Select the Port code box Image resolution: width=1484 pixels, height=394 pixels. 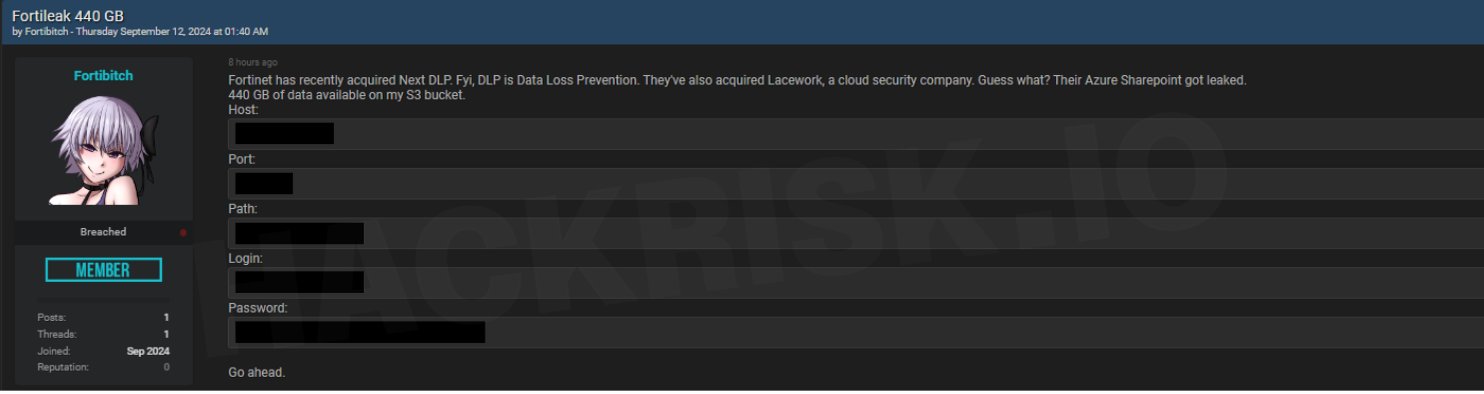(855, 183)
